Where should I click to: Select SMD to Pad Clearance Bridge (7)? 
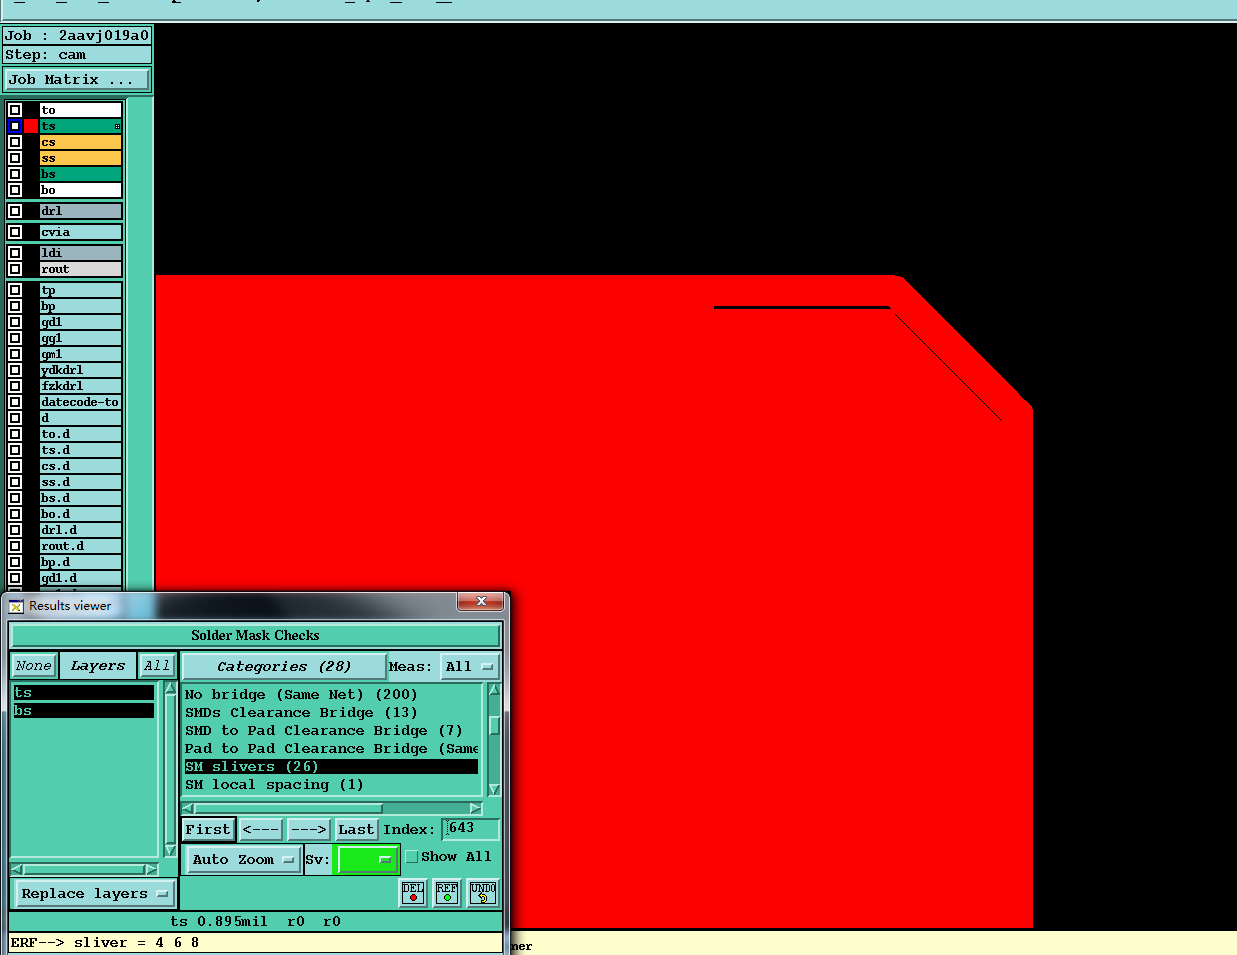tap(331, 731)
